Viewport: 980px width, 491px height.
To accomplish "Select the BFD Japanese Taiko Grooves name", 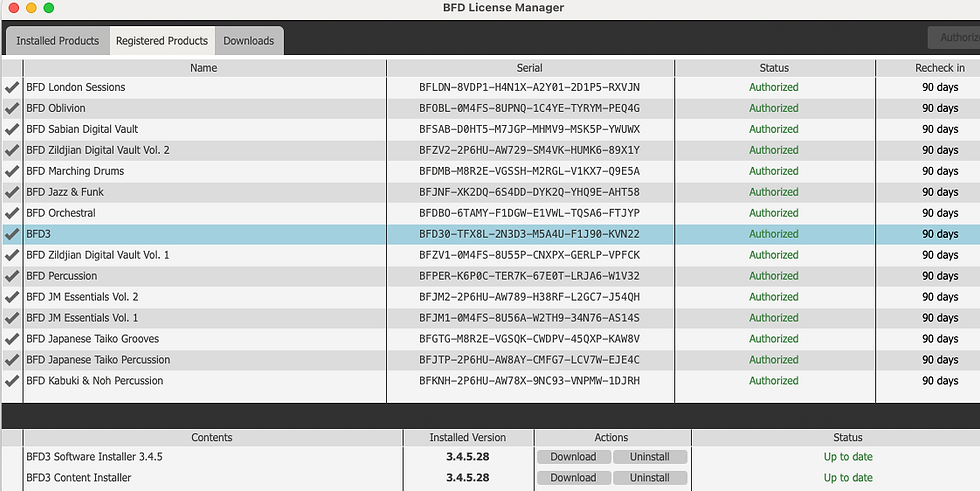I will (x=92, y=339).
